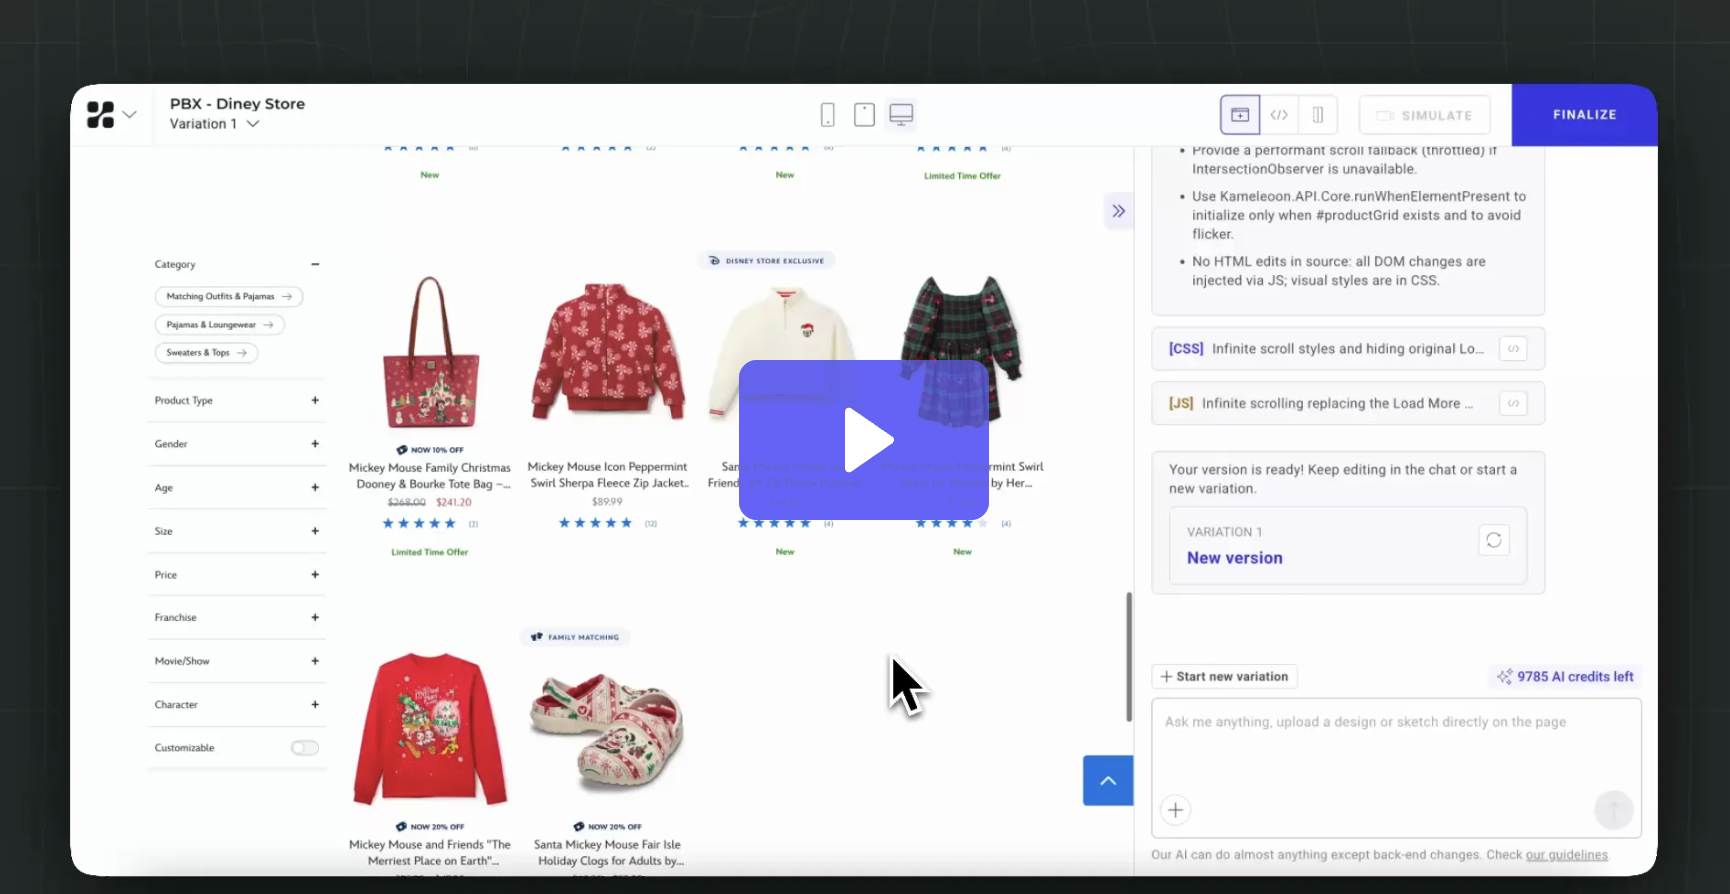
Task: Open the code editor view icon
Action: [x=1279, y=115]
